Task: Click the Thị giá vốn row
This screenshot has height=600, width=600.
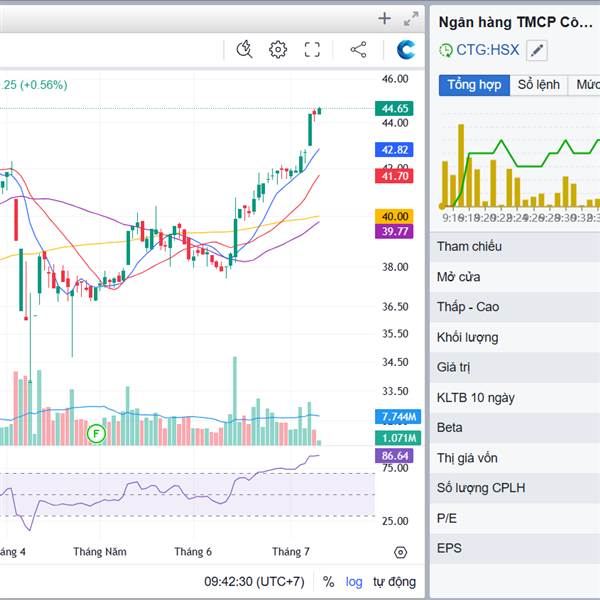Action: click(x=515, y=458)
